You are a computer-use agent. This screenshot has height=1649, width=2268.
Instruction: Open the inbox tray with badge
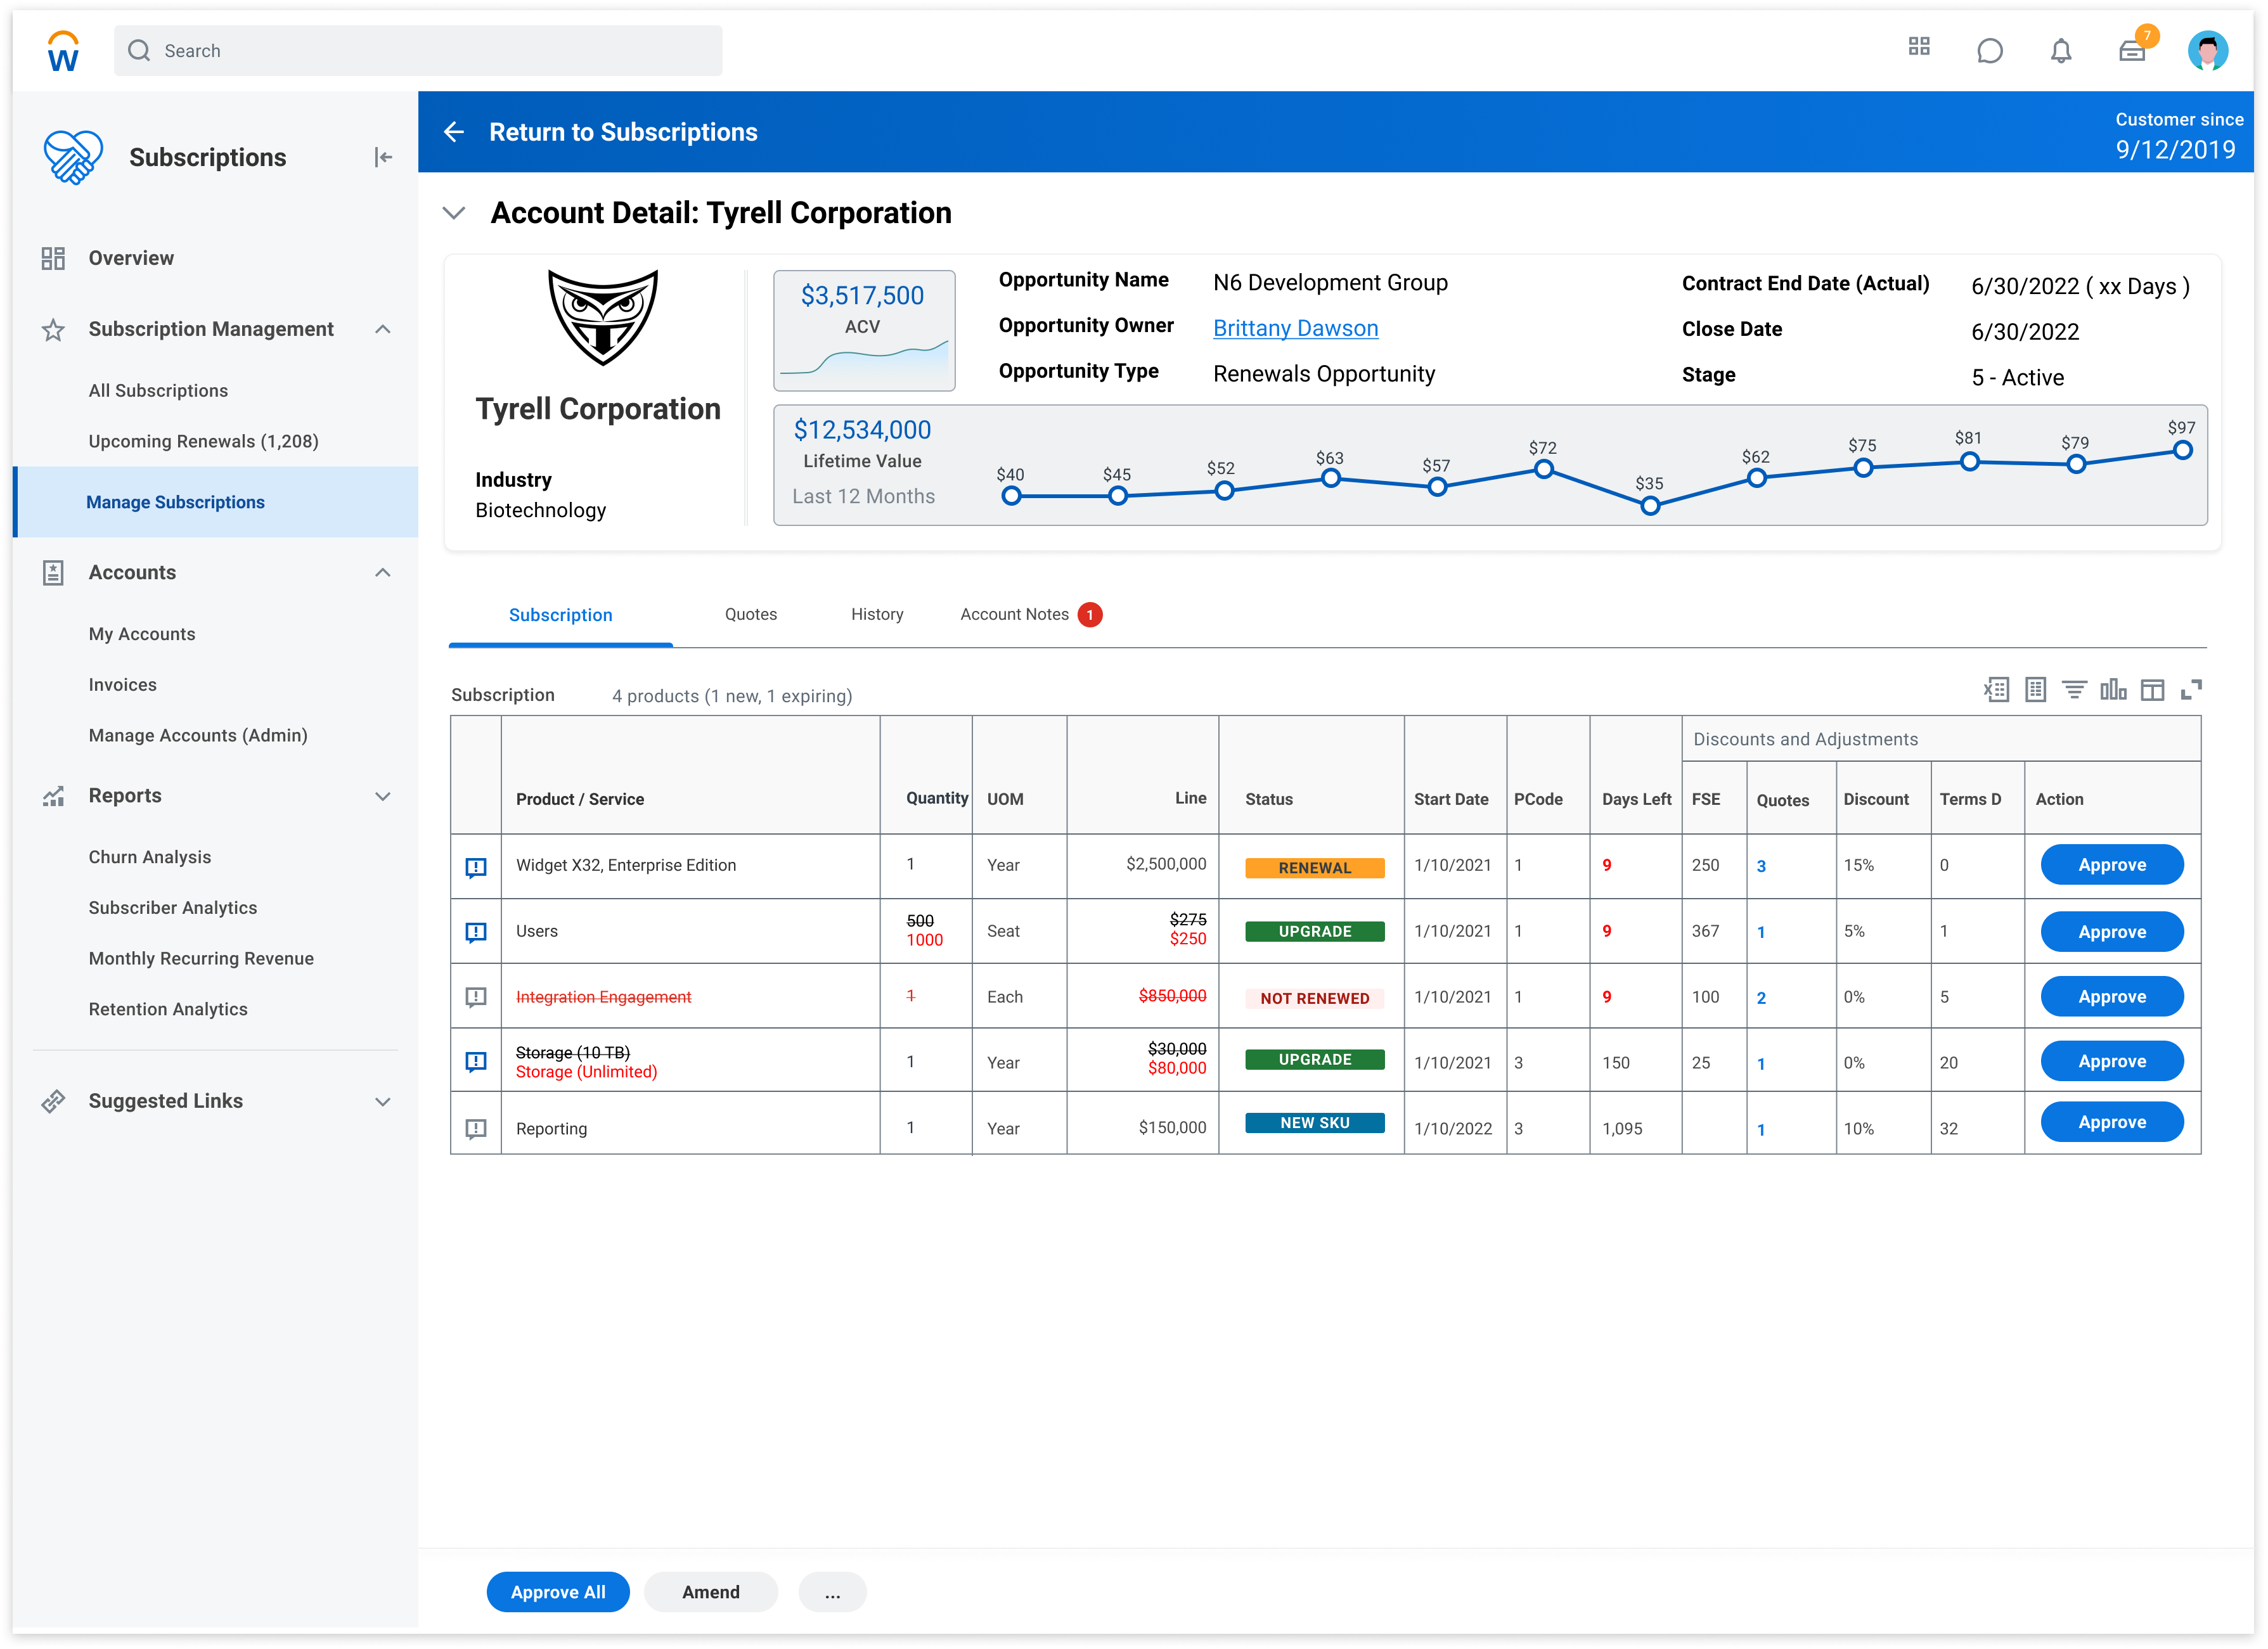pos(2132,50)
